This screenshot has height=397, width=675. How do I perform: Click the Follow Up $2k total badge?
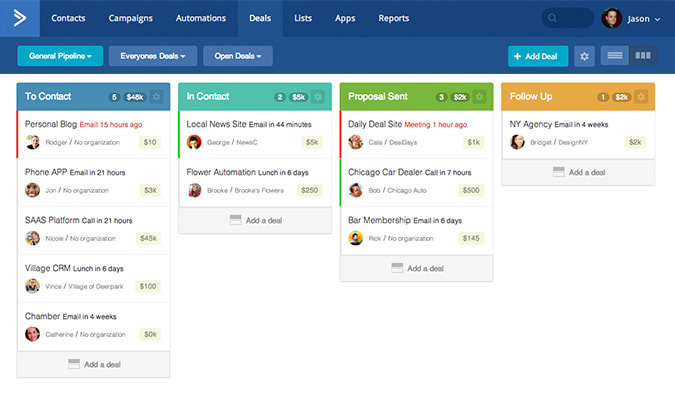click(x=621, y=97)
